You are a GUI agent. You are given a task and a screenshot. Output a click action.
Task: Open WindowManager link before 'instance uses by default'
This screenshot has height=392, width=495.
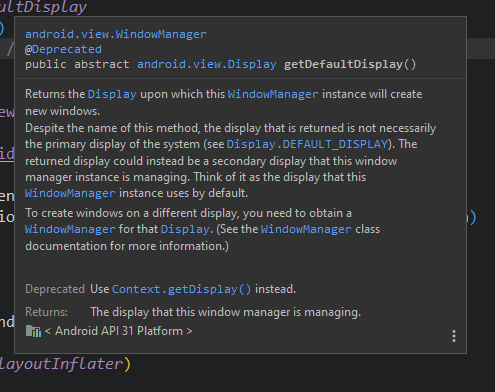[x=70, y=193]
